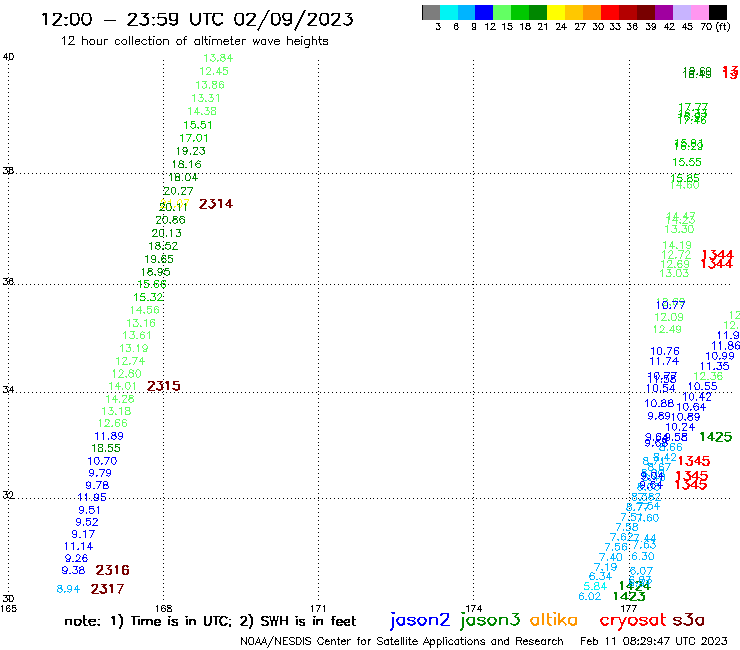Select the green time stamp 1423

[x=629, y=596]
